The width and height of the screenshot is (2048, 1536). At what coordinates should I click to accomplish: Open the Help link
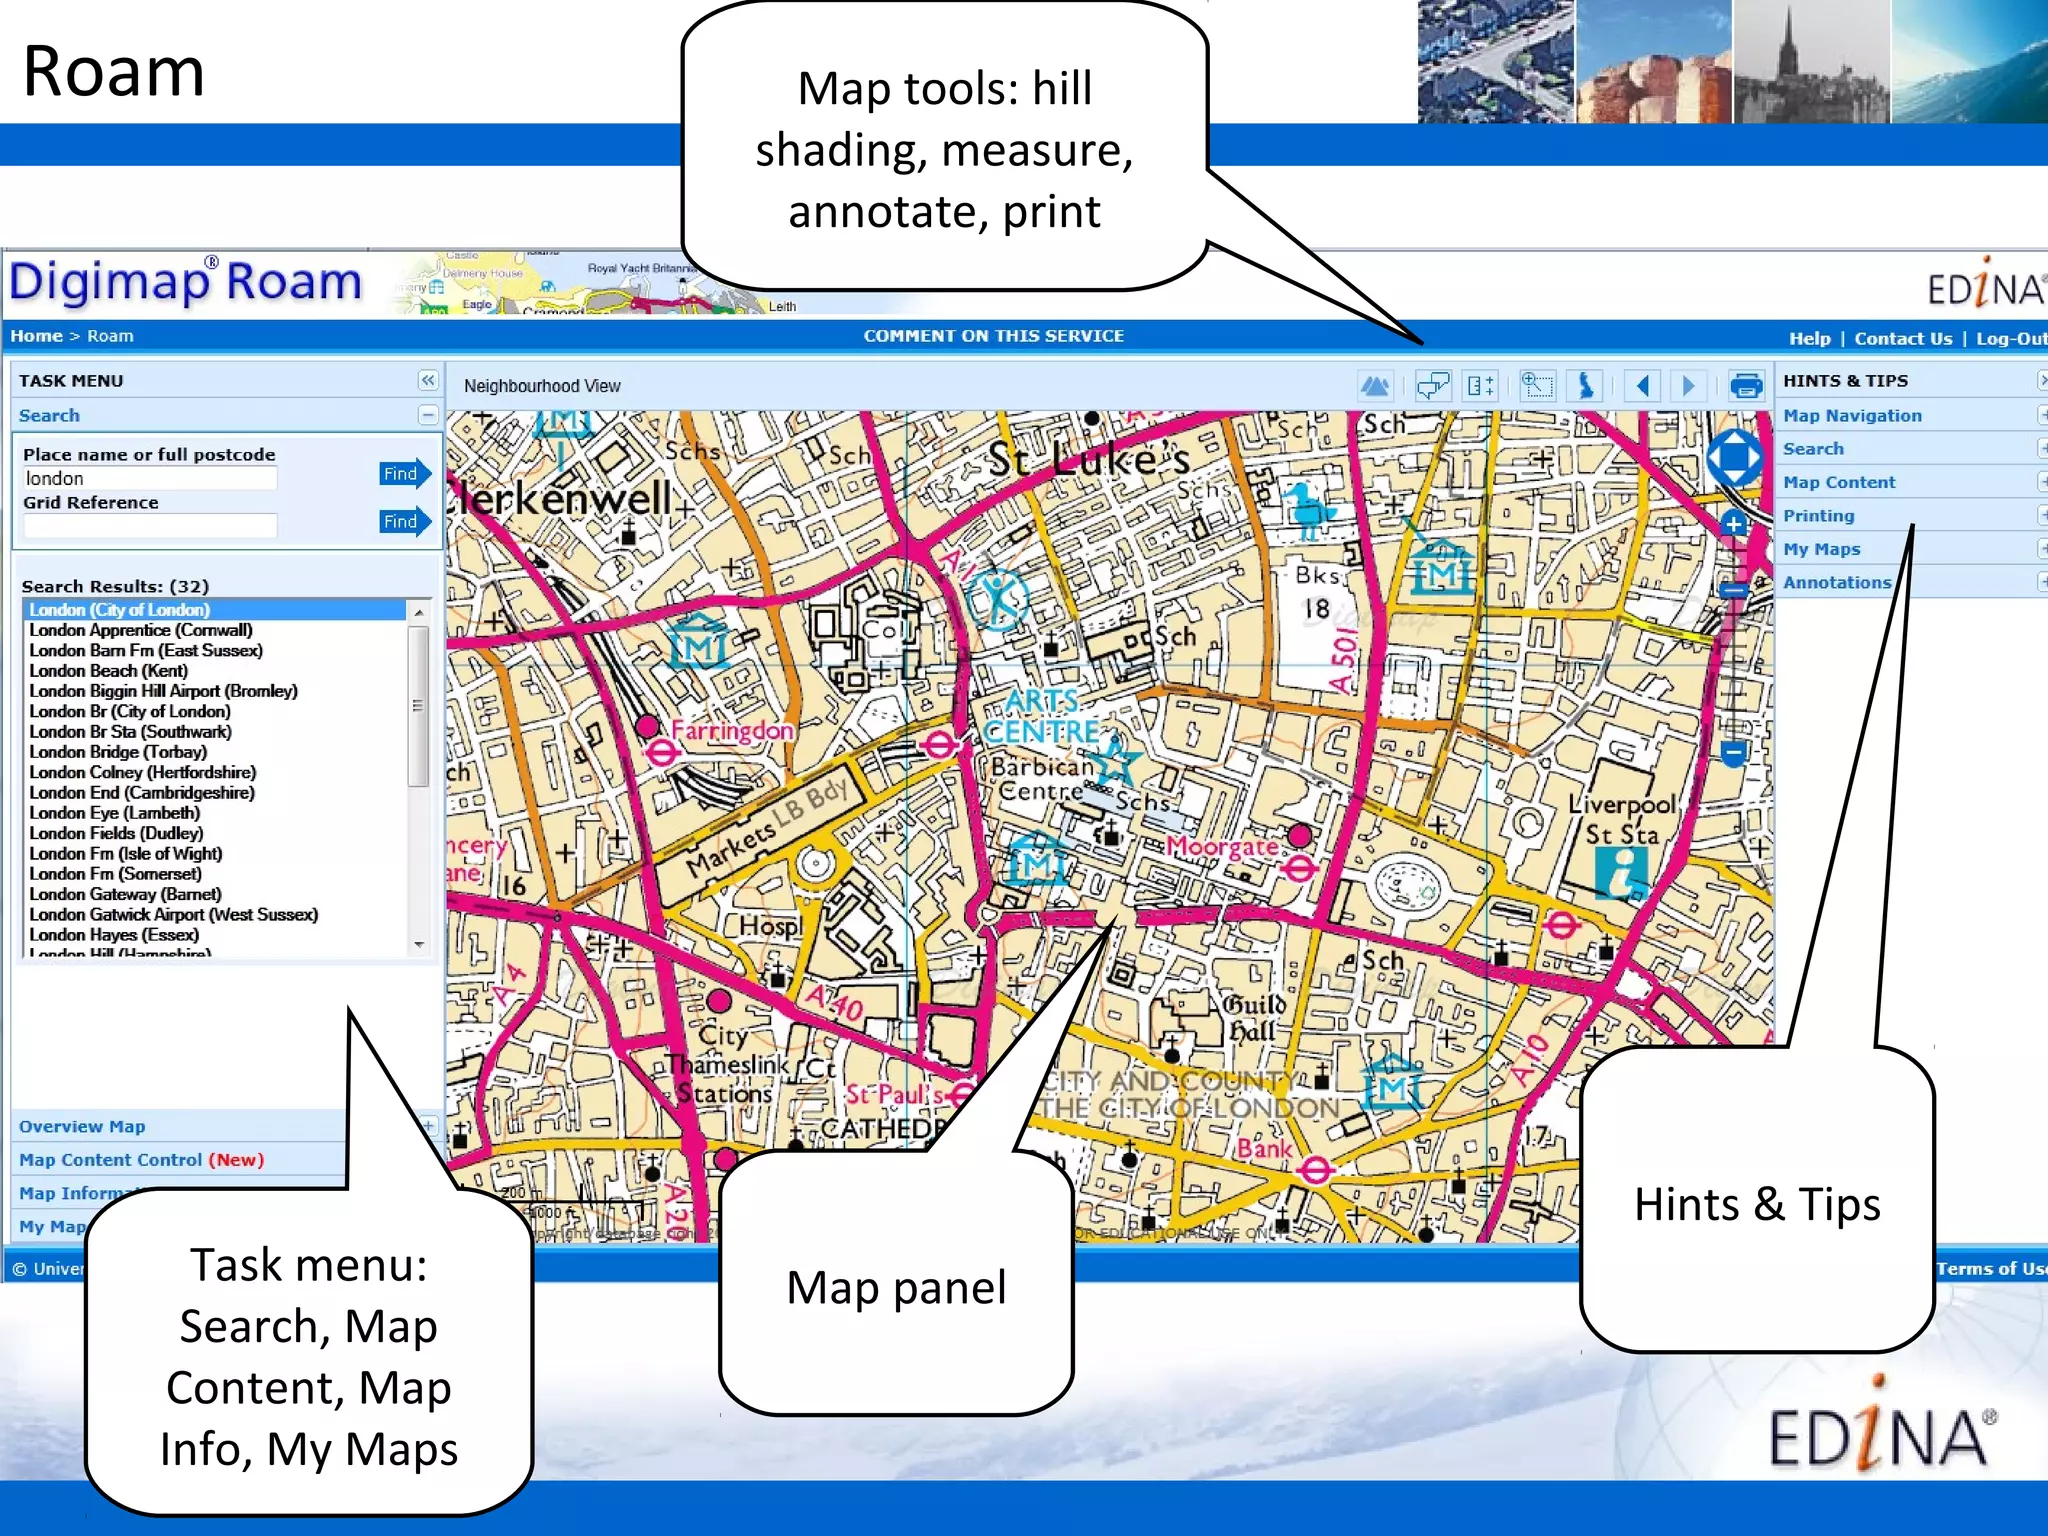1809,338
